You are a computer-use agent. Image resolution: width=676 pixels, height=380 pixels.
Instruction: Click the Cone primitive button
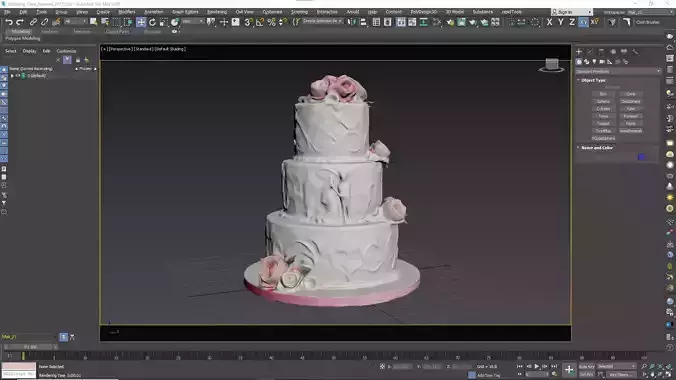[x=631, y=94]
